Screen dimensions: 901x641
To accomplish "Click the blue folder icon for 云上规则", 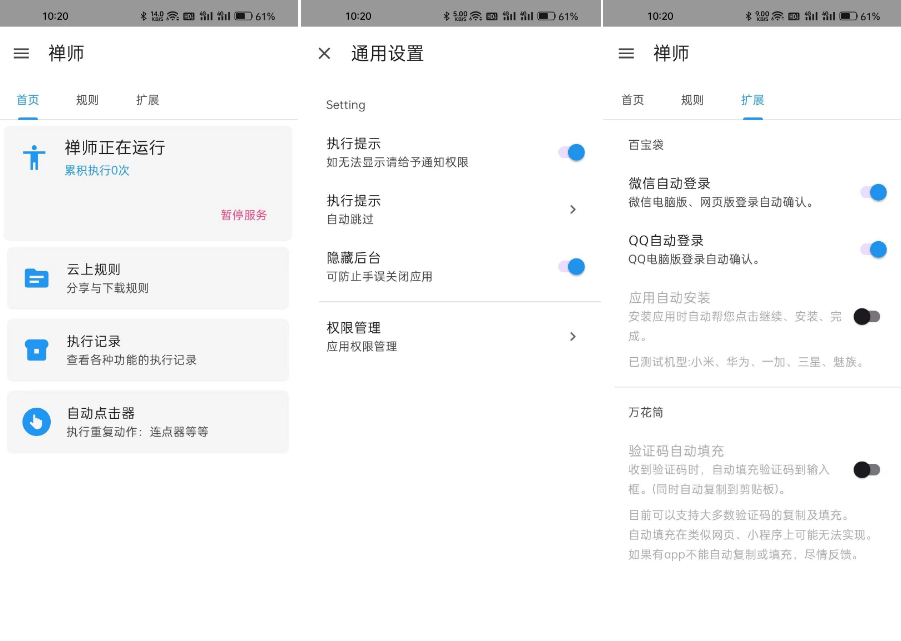I will click(36, 278).
